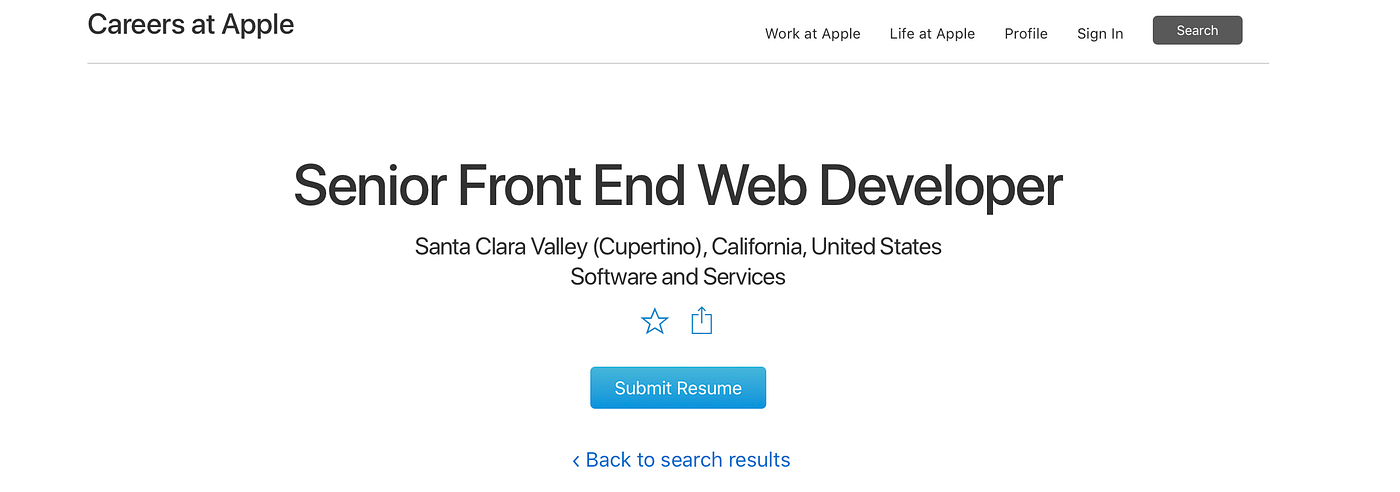1400x492 pixels.
Task: Click the Careers at Apple site title
Action: tap(191, 25)
